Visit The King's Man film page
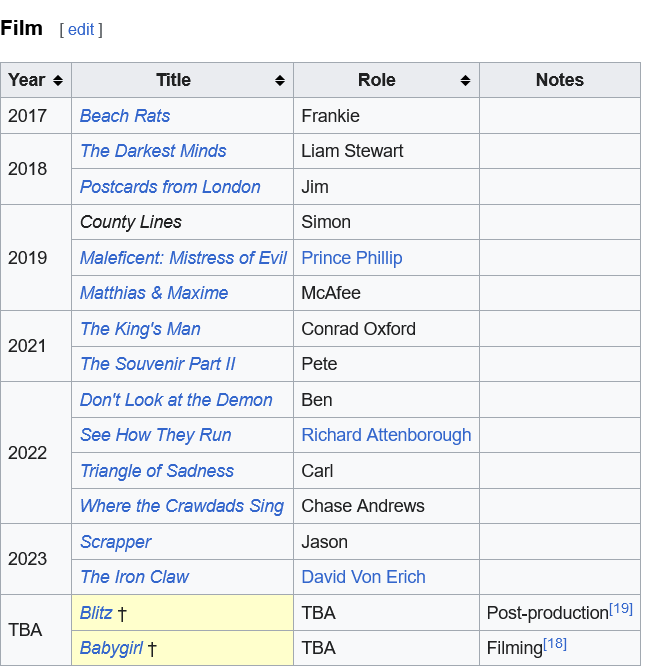The width and height of the screenshot is (655, 666). pyautogui.click(x=140, y=329)
